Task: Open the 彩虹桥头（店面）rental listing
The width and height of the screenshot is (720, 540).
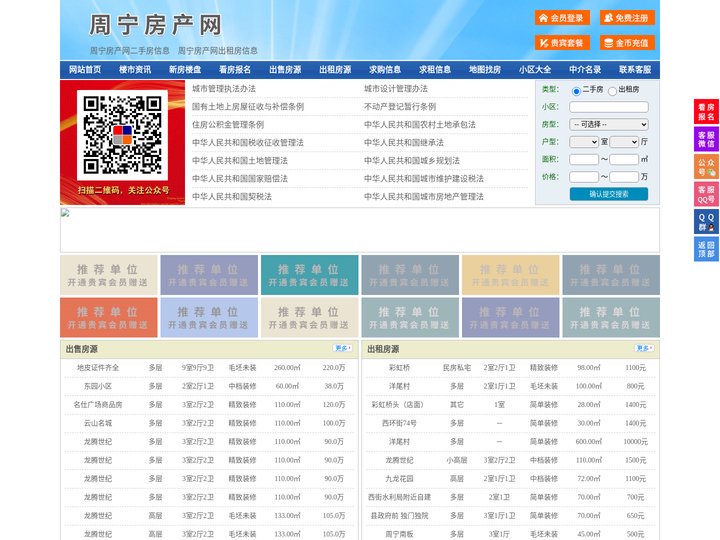Action: pos(398,405)
